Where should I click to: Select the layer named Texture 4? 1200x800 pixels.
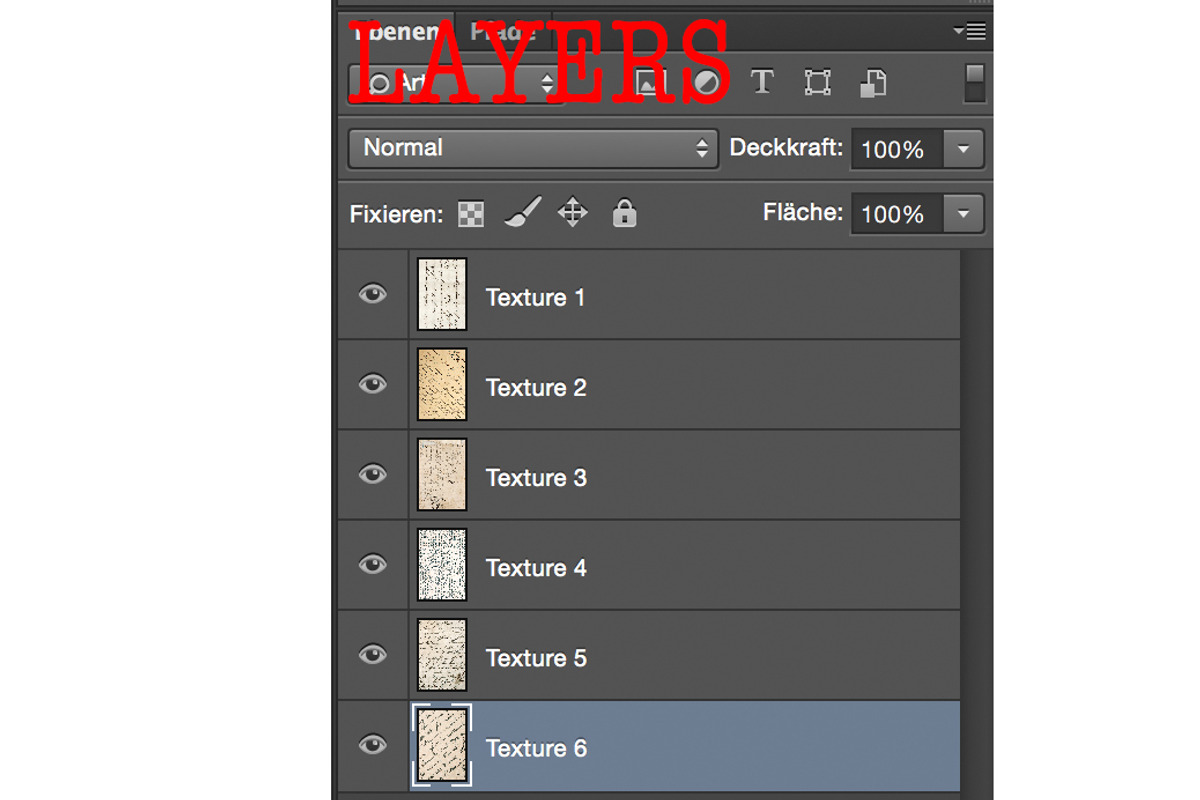tap(536, 567)
